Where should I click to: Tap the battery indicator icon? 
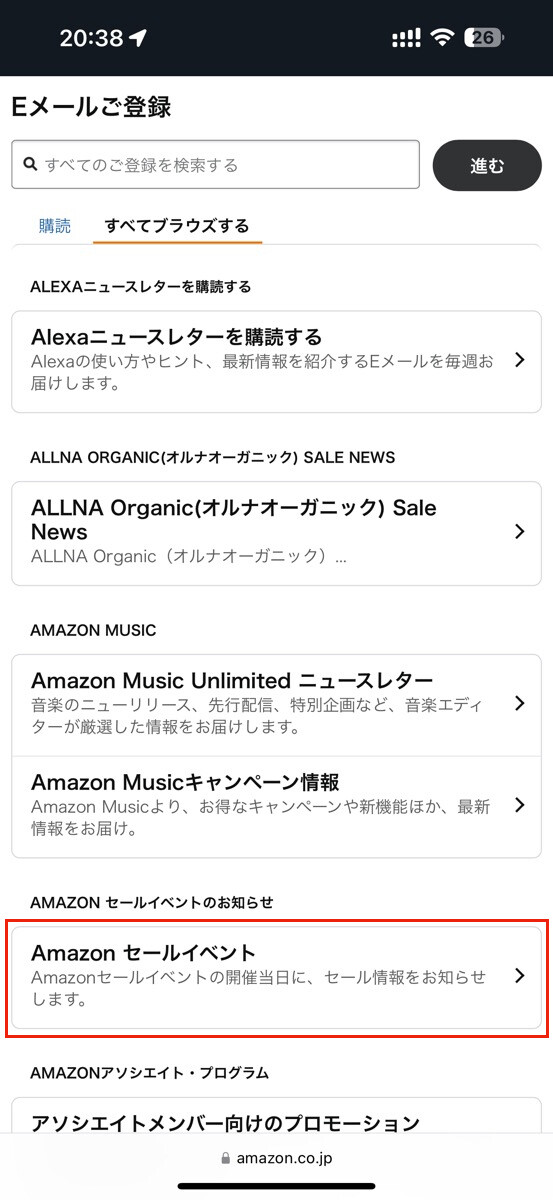point(486,38)
